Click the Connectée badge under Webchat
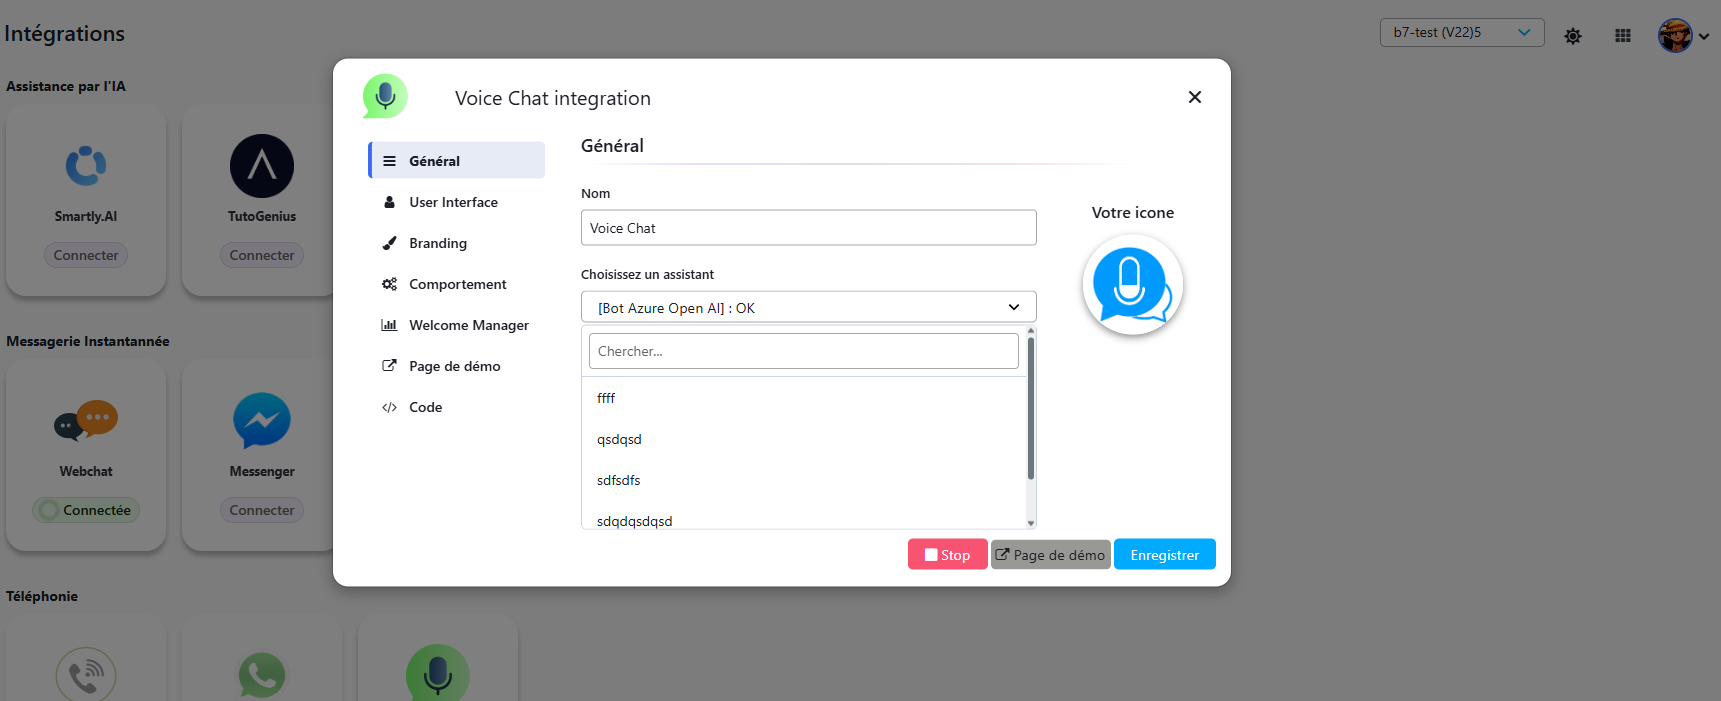Image resolution: width=1721 pixels, height=701 pixels. 86,510
